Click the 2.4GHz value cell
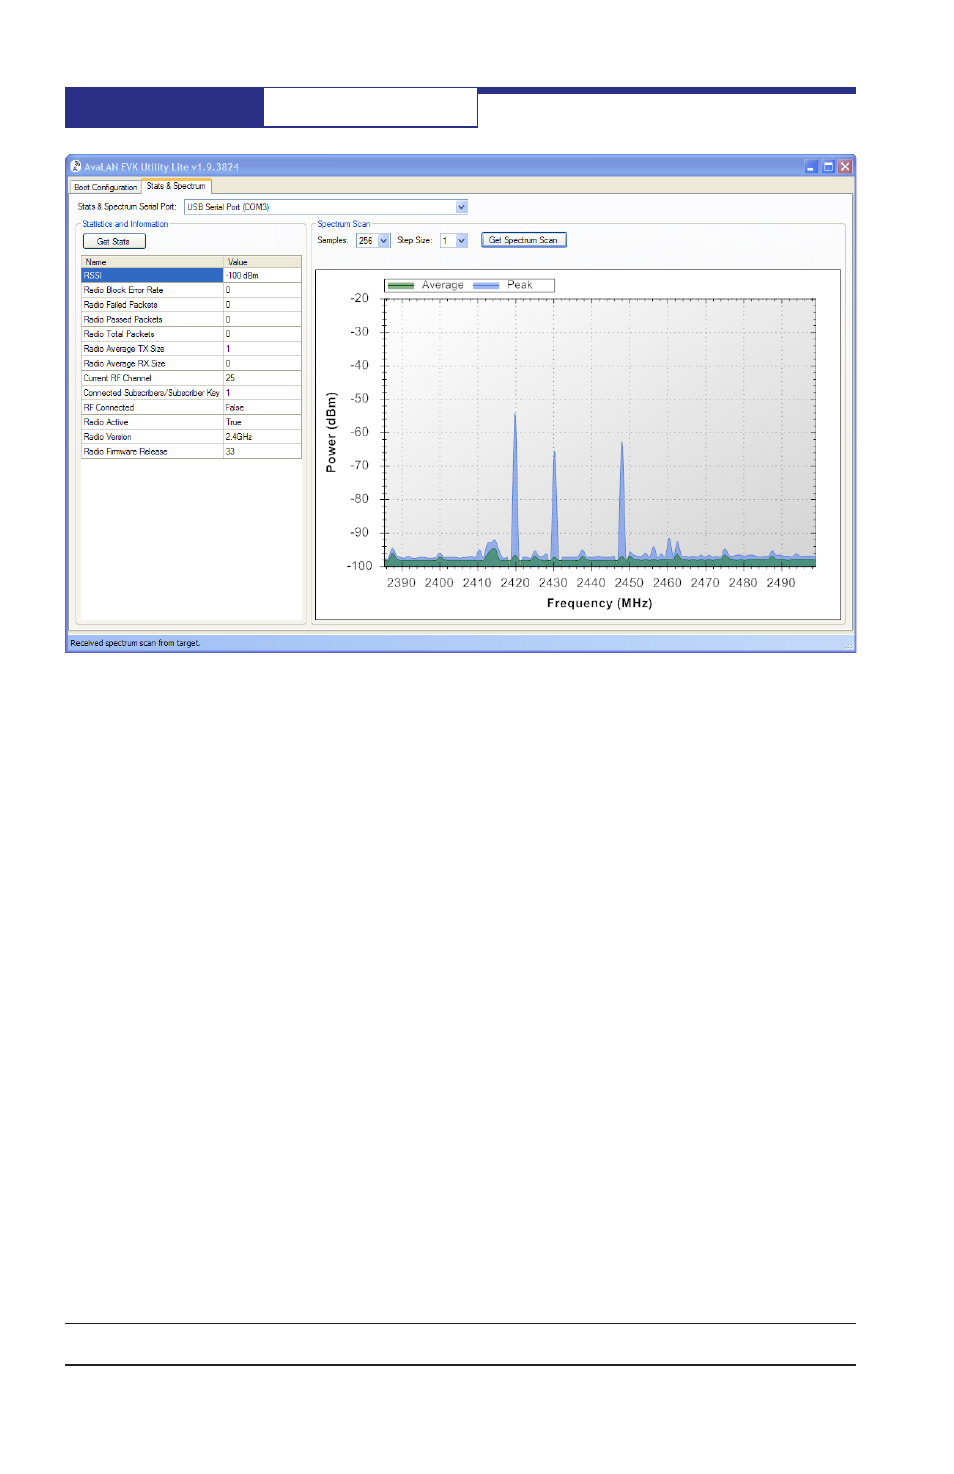The width and height of the screenshot is (954, 1474). pyautogui.click(x=262, y=437)
